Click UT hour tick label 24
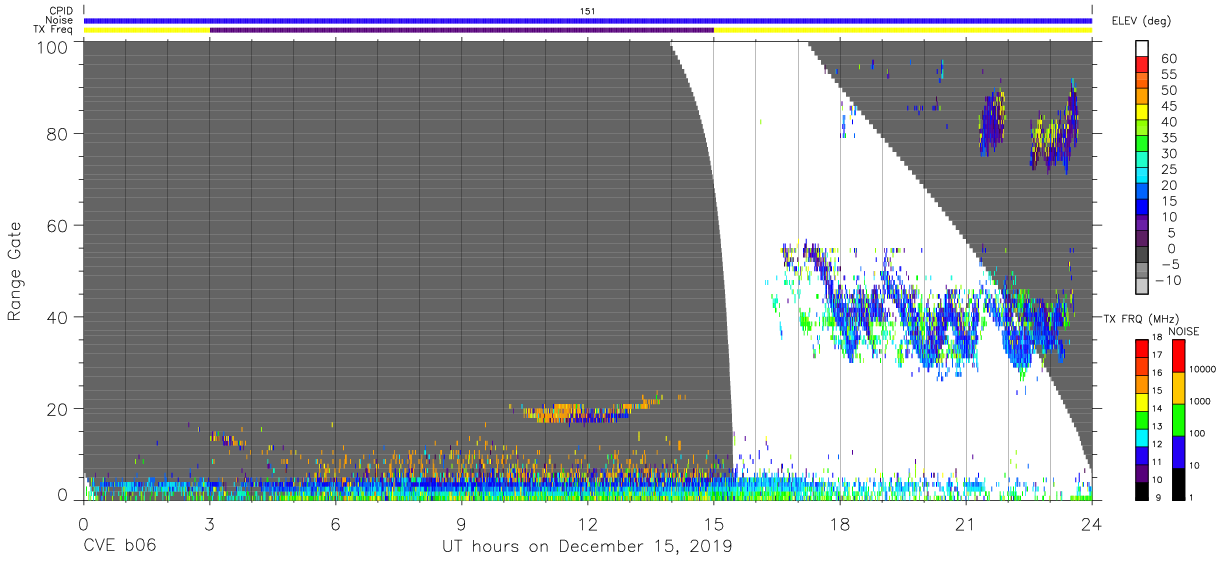 (x=1092, y=524)
